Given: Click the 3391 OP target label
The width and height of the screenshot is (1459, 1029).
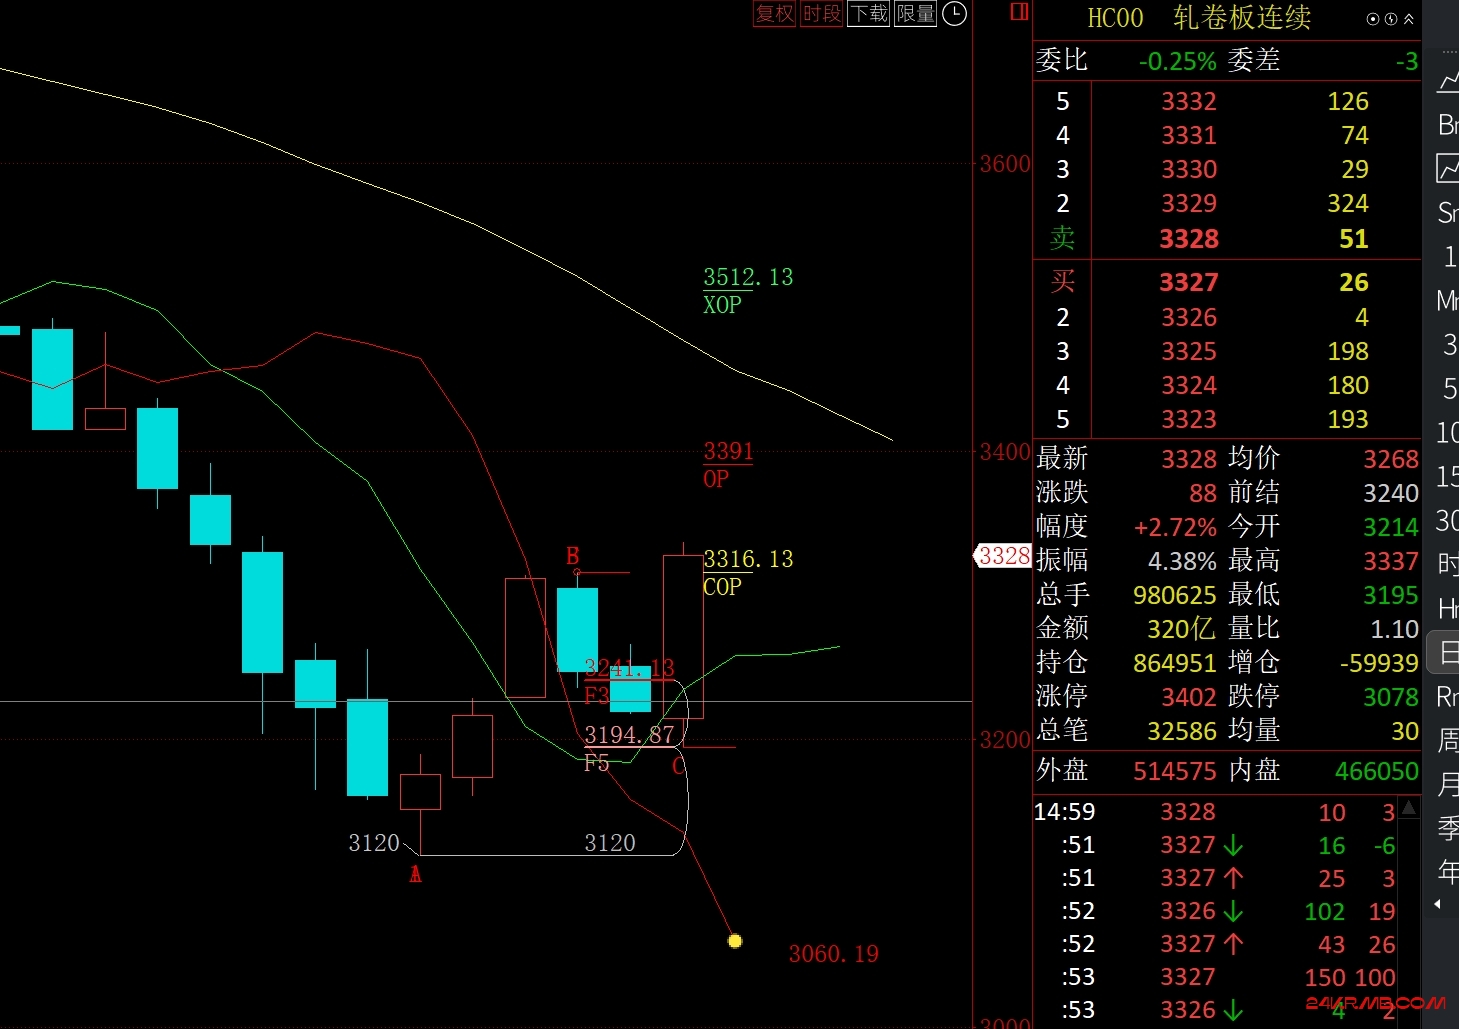Looking at the screenshot, I should pos(728,465).
